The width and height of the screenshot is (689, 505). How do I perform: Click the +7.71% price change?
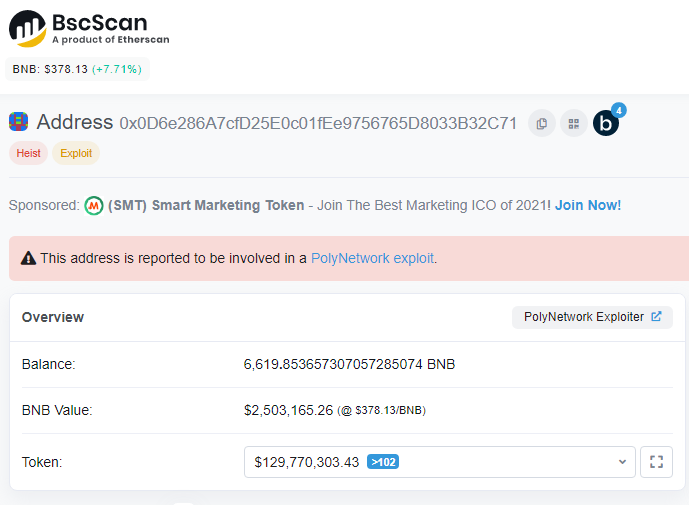(117, 69)
